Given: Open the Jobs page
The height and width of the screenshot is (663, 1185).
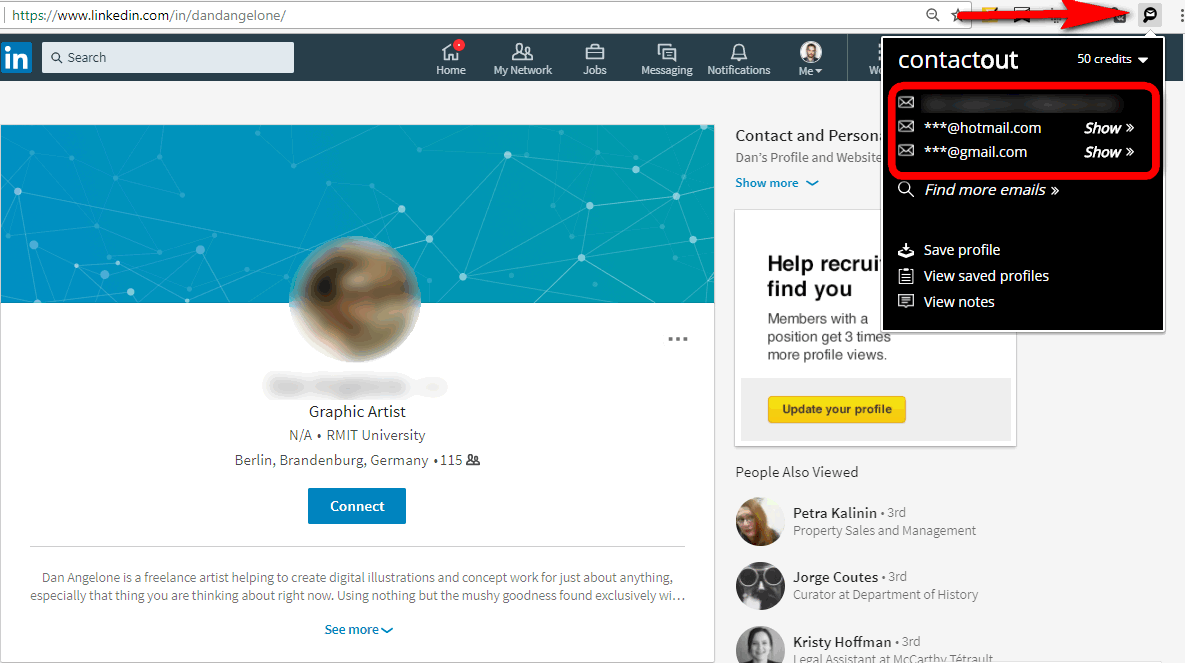Looking at the screenshot, I should click(x=595, y=58).
